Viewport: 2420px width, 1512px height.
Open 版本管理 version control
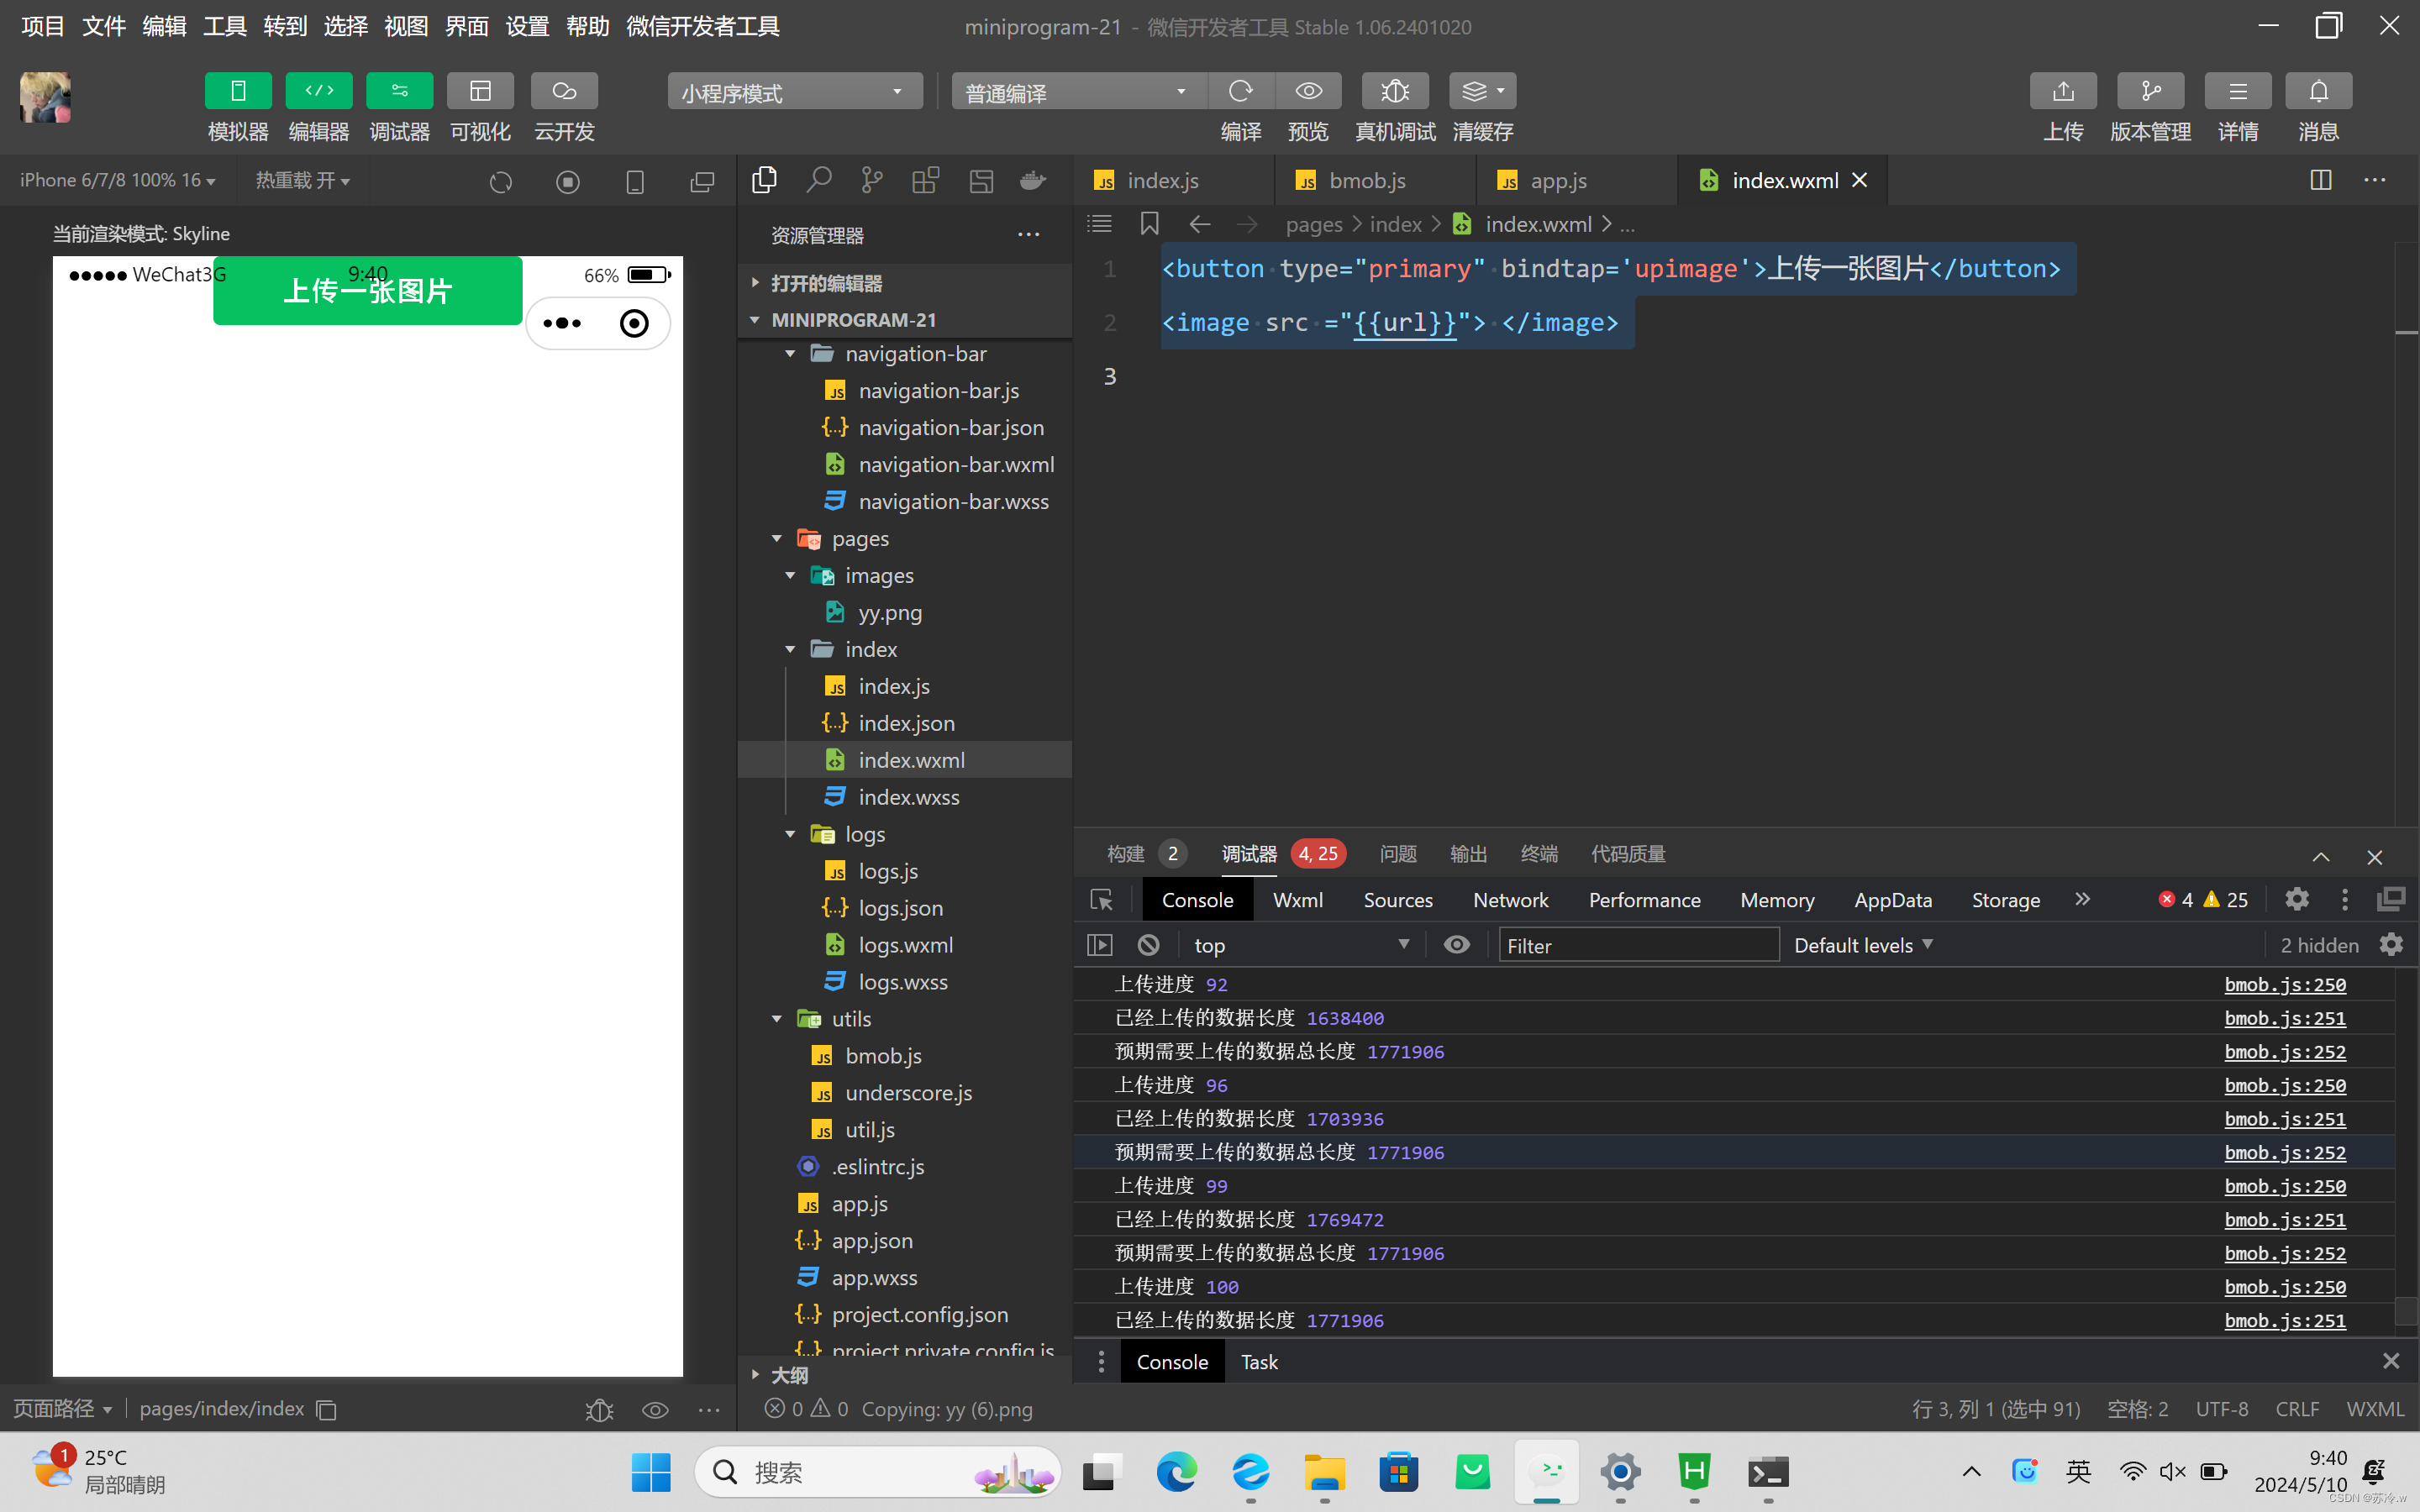2150,91
